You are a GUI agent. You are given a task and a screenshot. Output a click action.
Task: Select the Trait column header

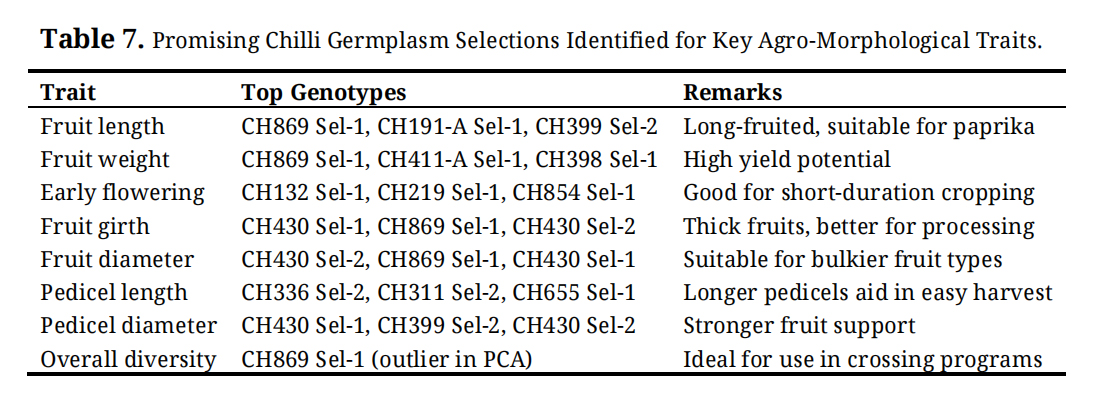click(x=68, y=93)
